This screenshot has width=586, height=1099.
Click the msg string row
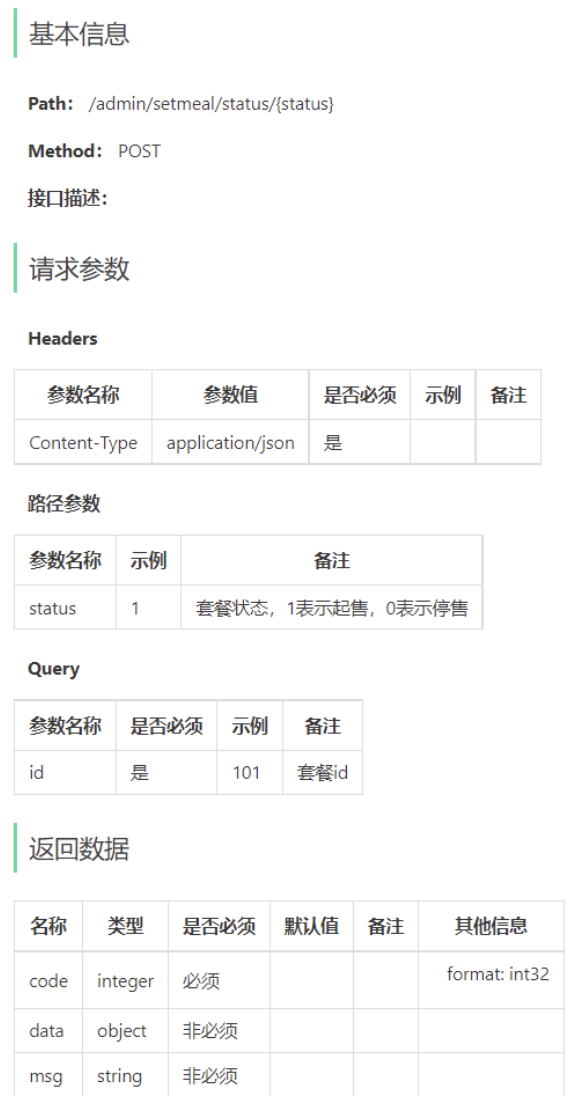coord(289,1075)
